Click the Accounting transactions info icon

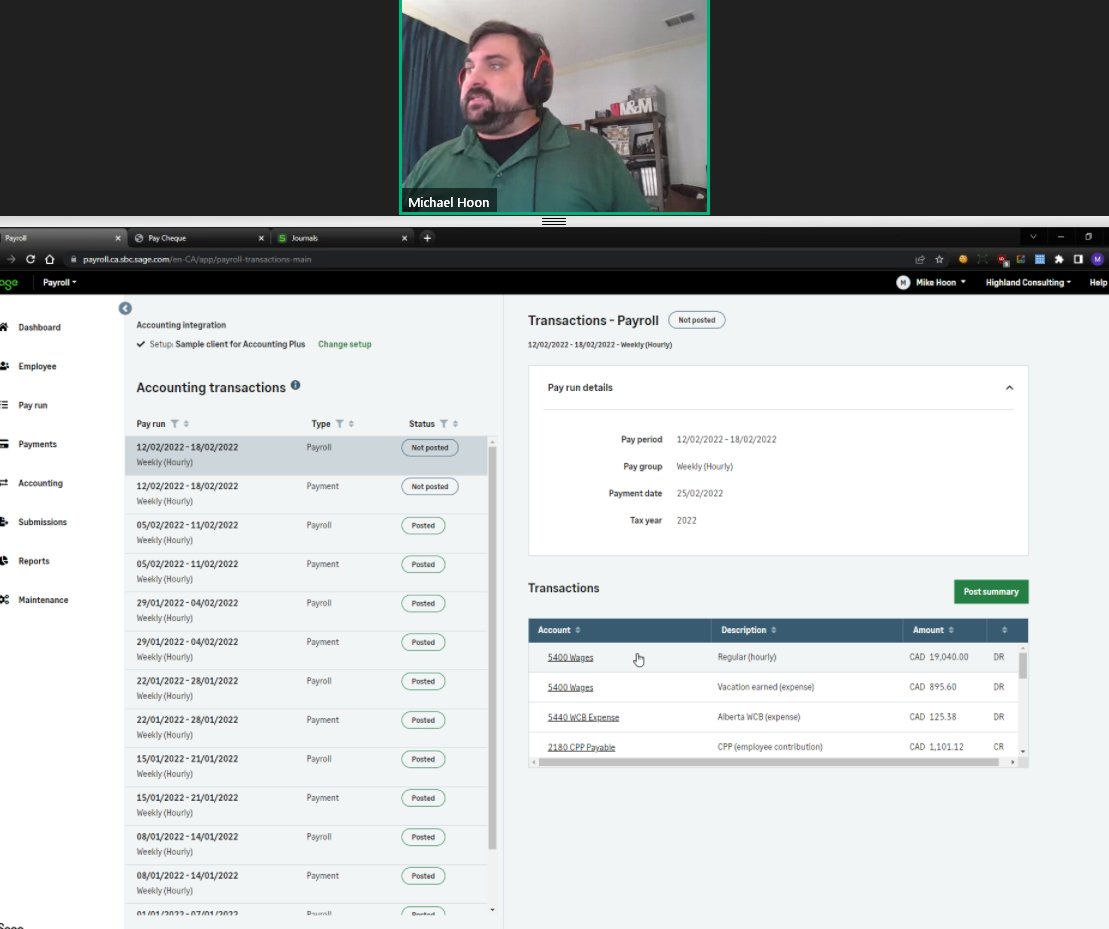pyautogui.click(x=296, y=386)
